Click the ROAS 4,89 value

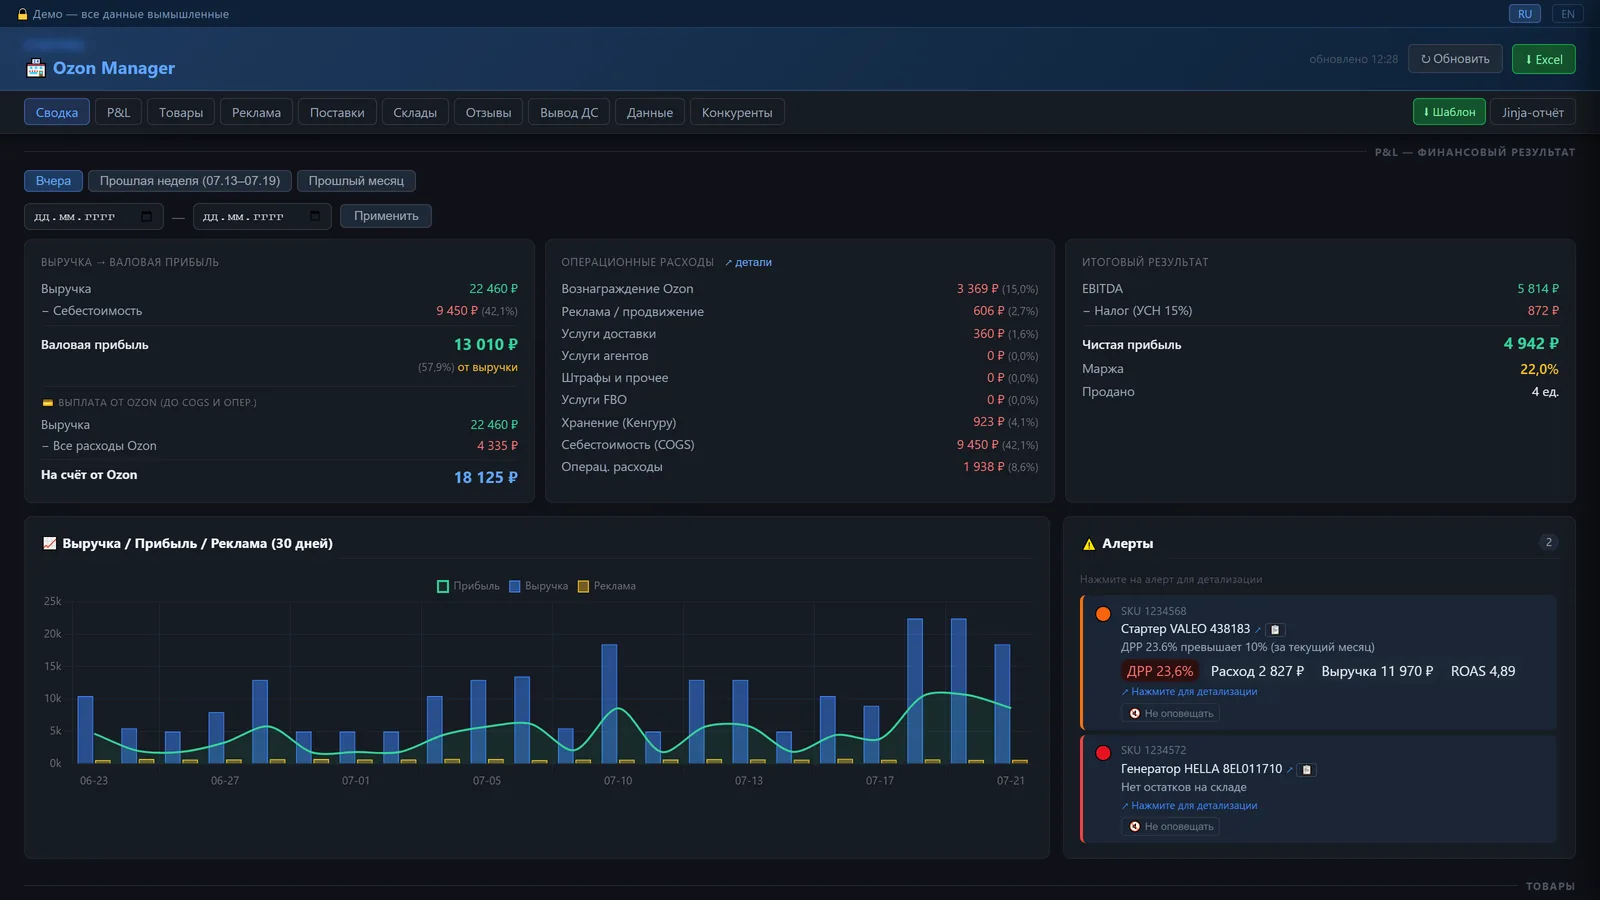1483,671
